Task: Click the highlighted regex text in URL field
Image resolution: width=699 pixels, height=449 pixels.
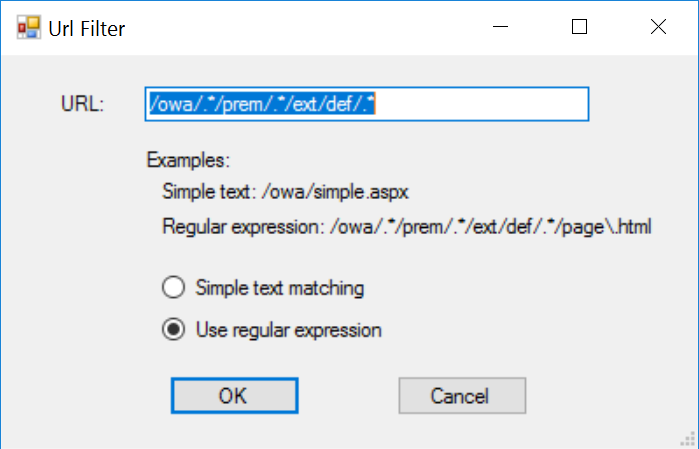Action: point(261,103)
